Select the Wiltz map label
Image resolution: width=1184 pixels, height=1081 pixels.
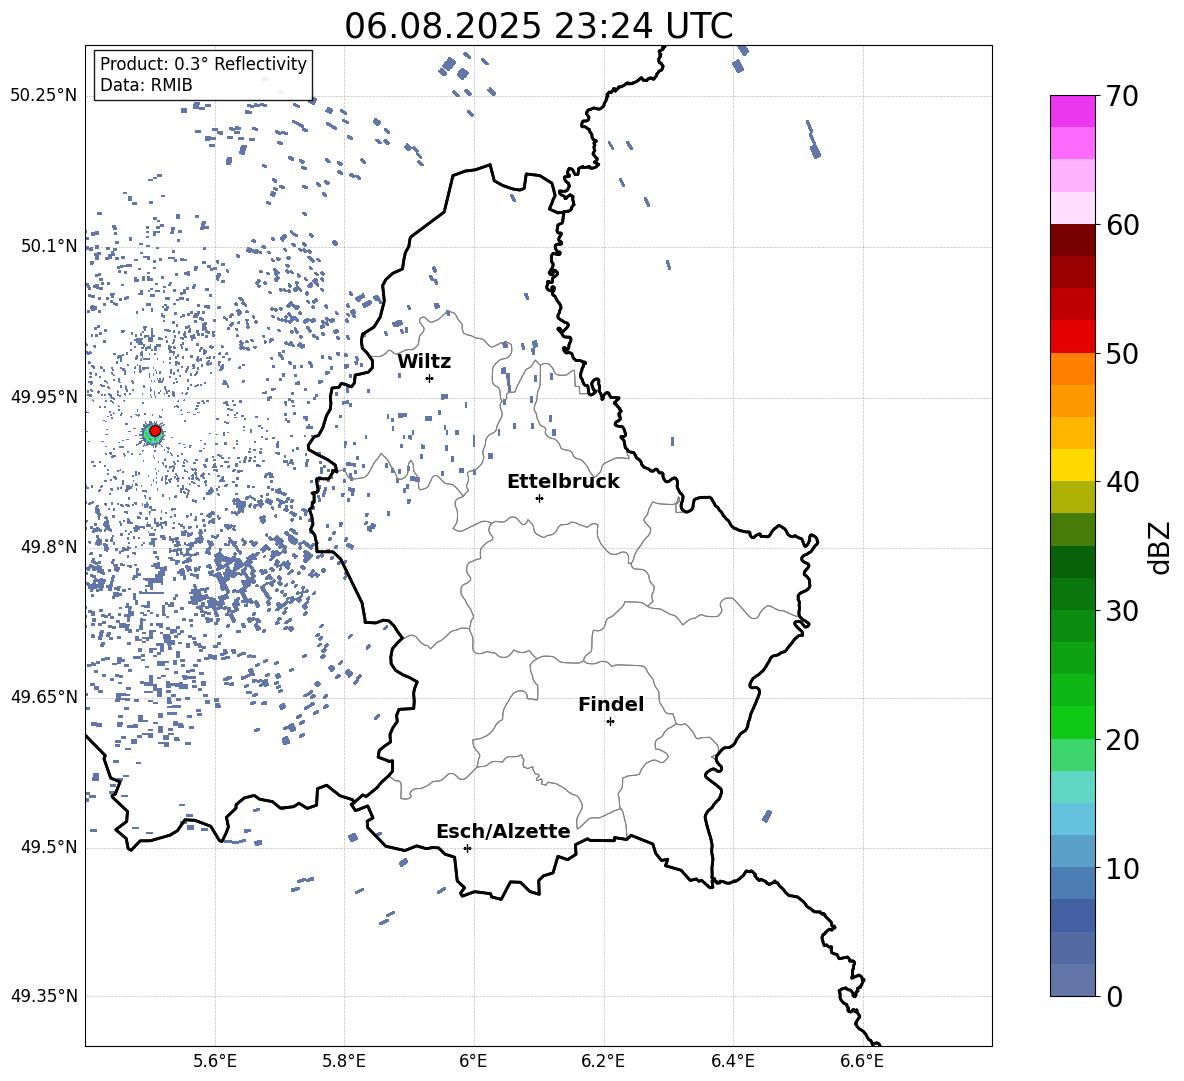(x=424, y=362)
